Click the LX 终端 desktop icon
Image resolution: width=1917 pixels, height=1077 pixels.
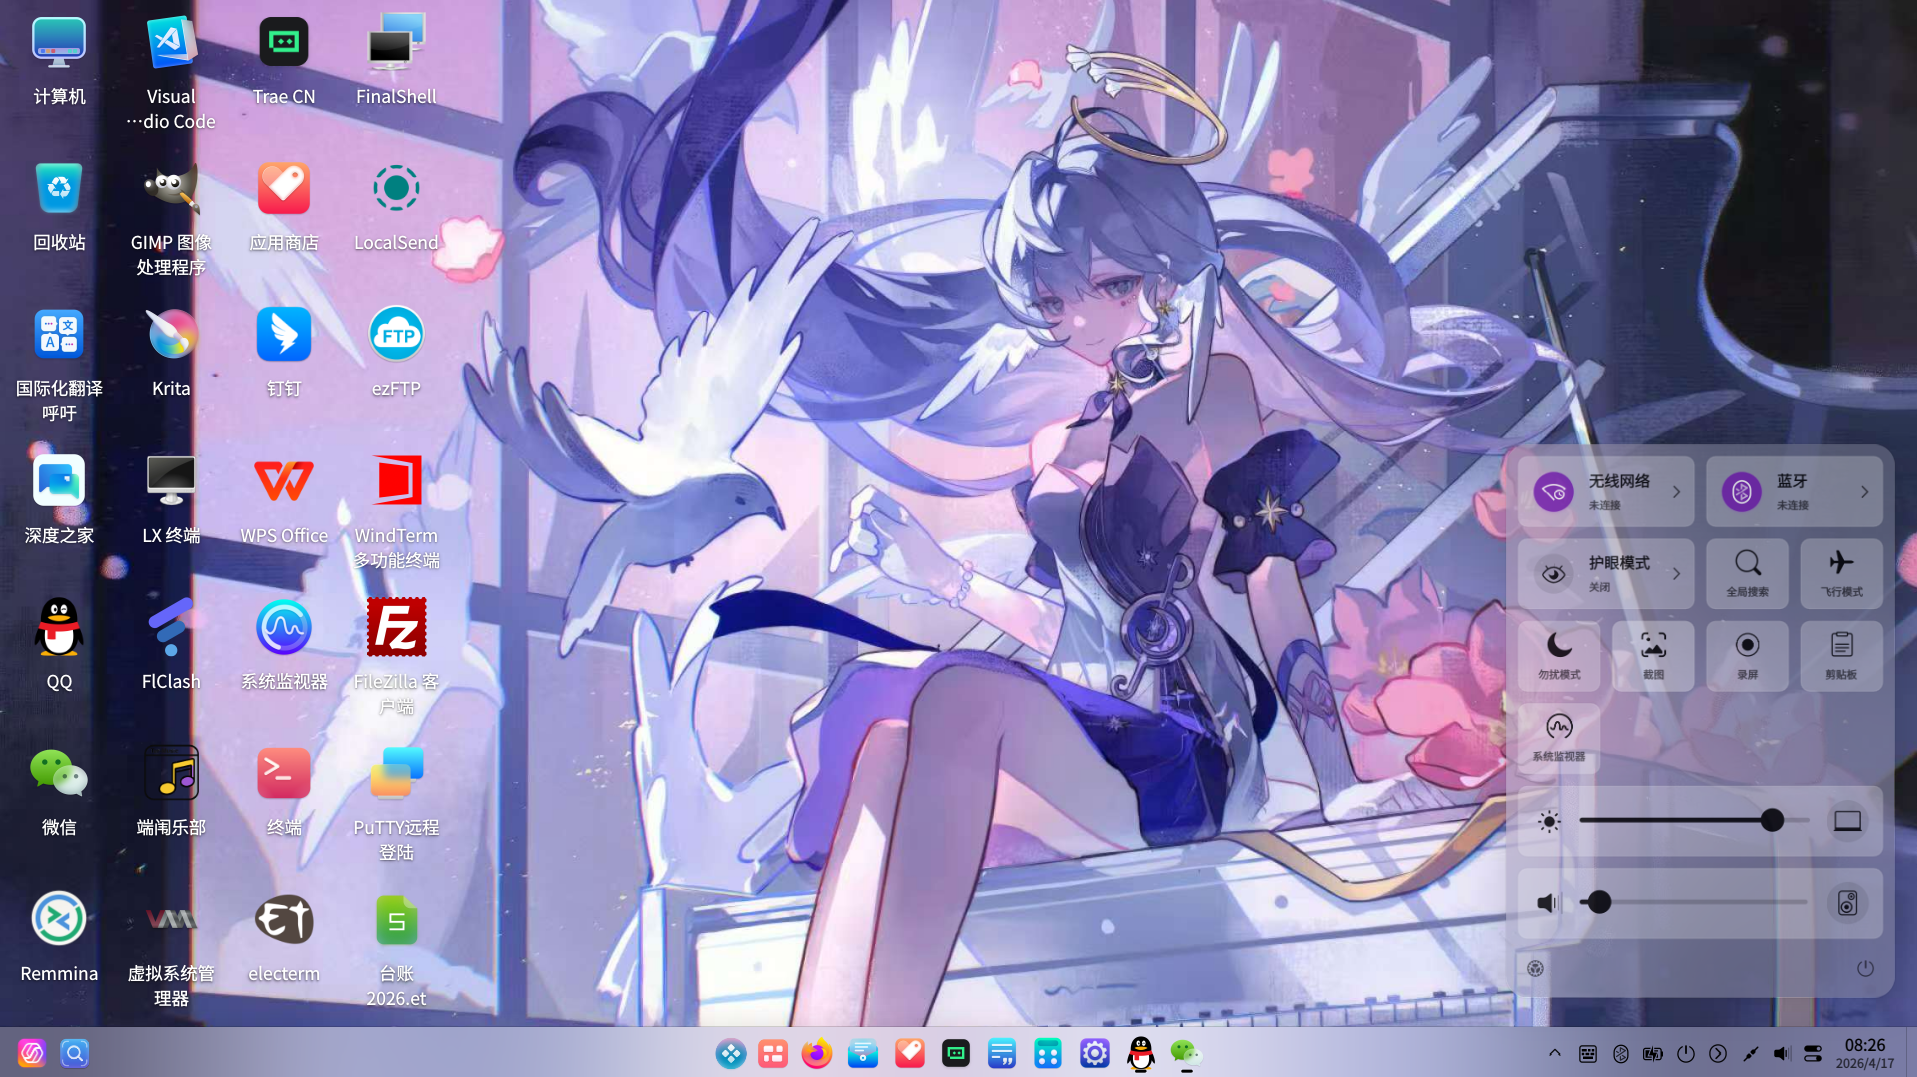click(x=171, y=481)
